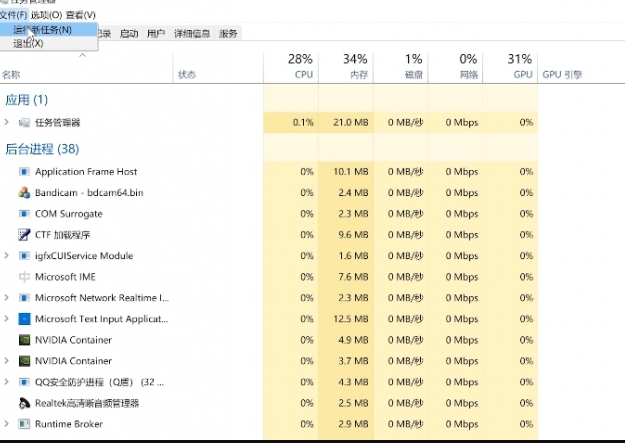625x443 pixels.
Task: Expand the igfxCUIService Module process
Action: pyautogui.click(x=7, y=256)
